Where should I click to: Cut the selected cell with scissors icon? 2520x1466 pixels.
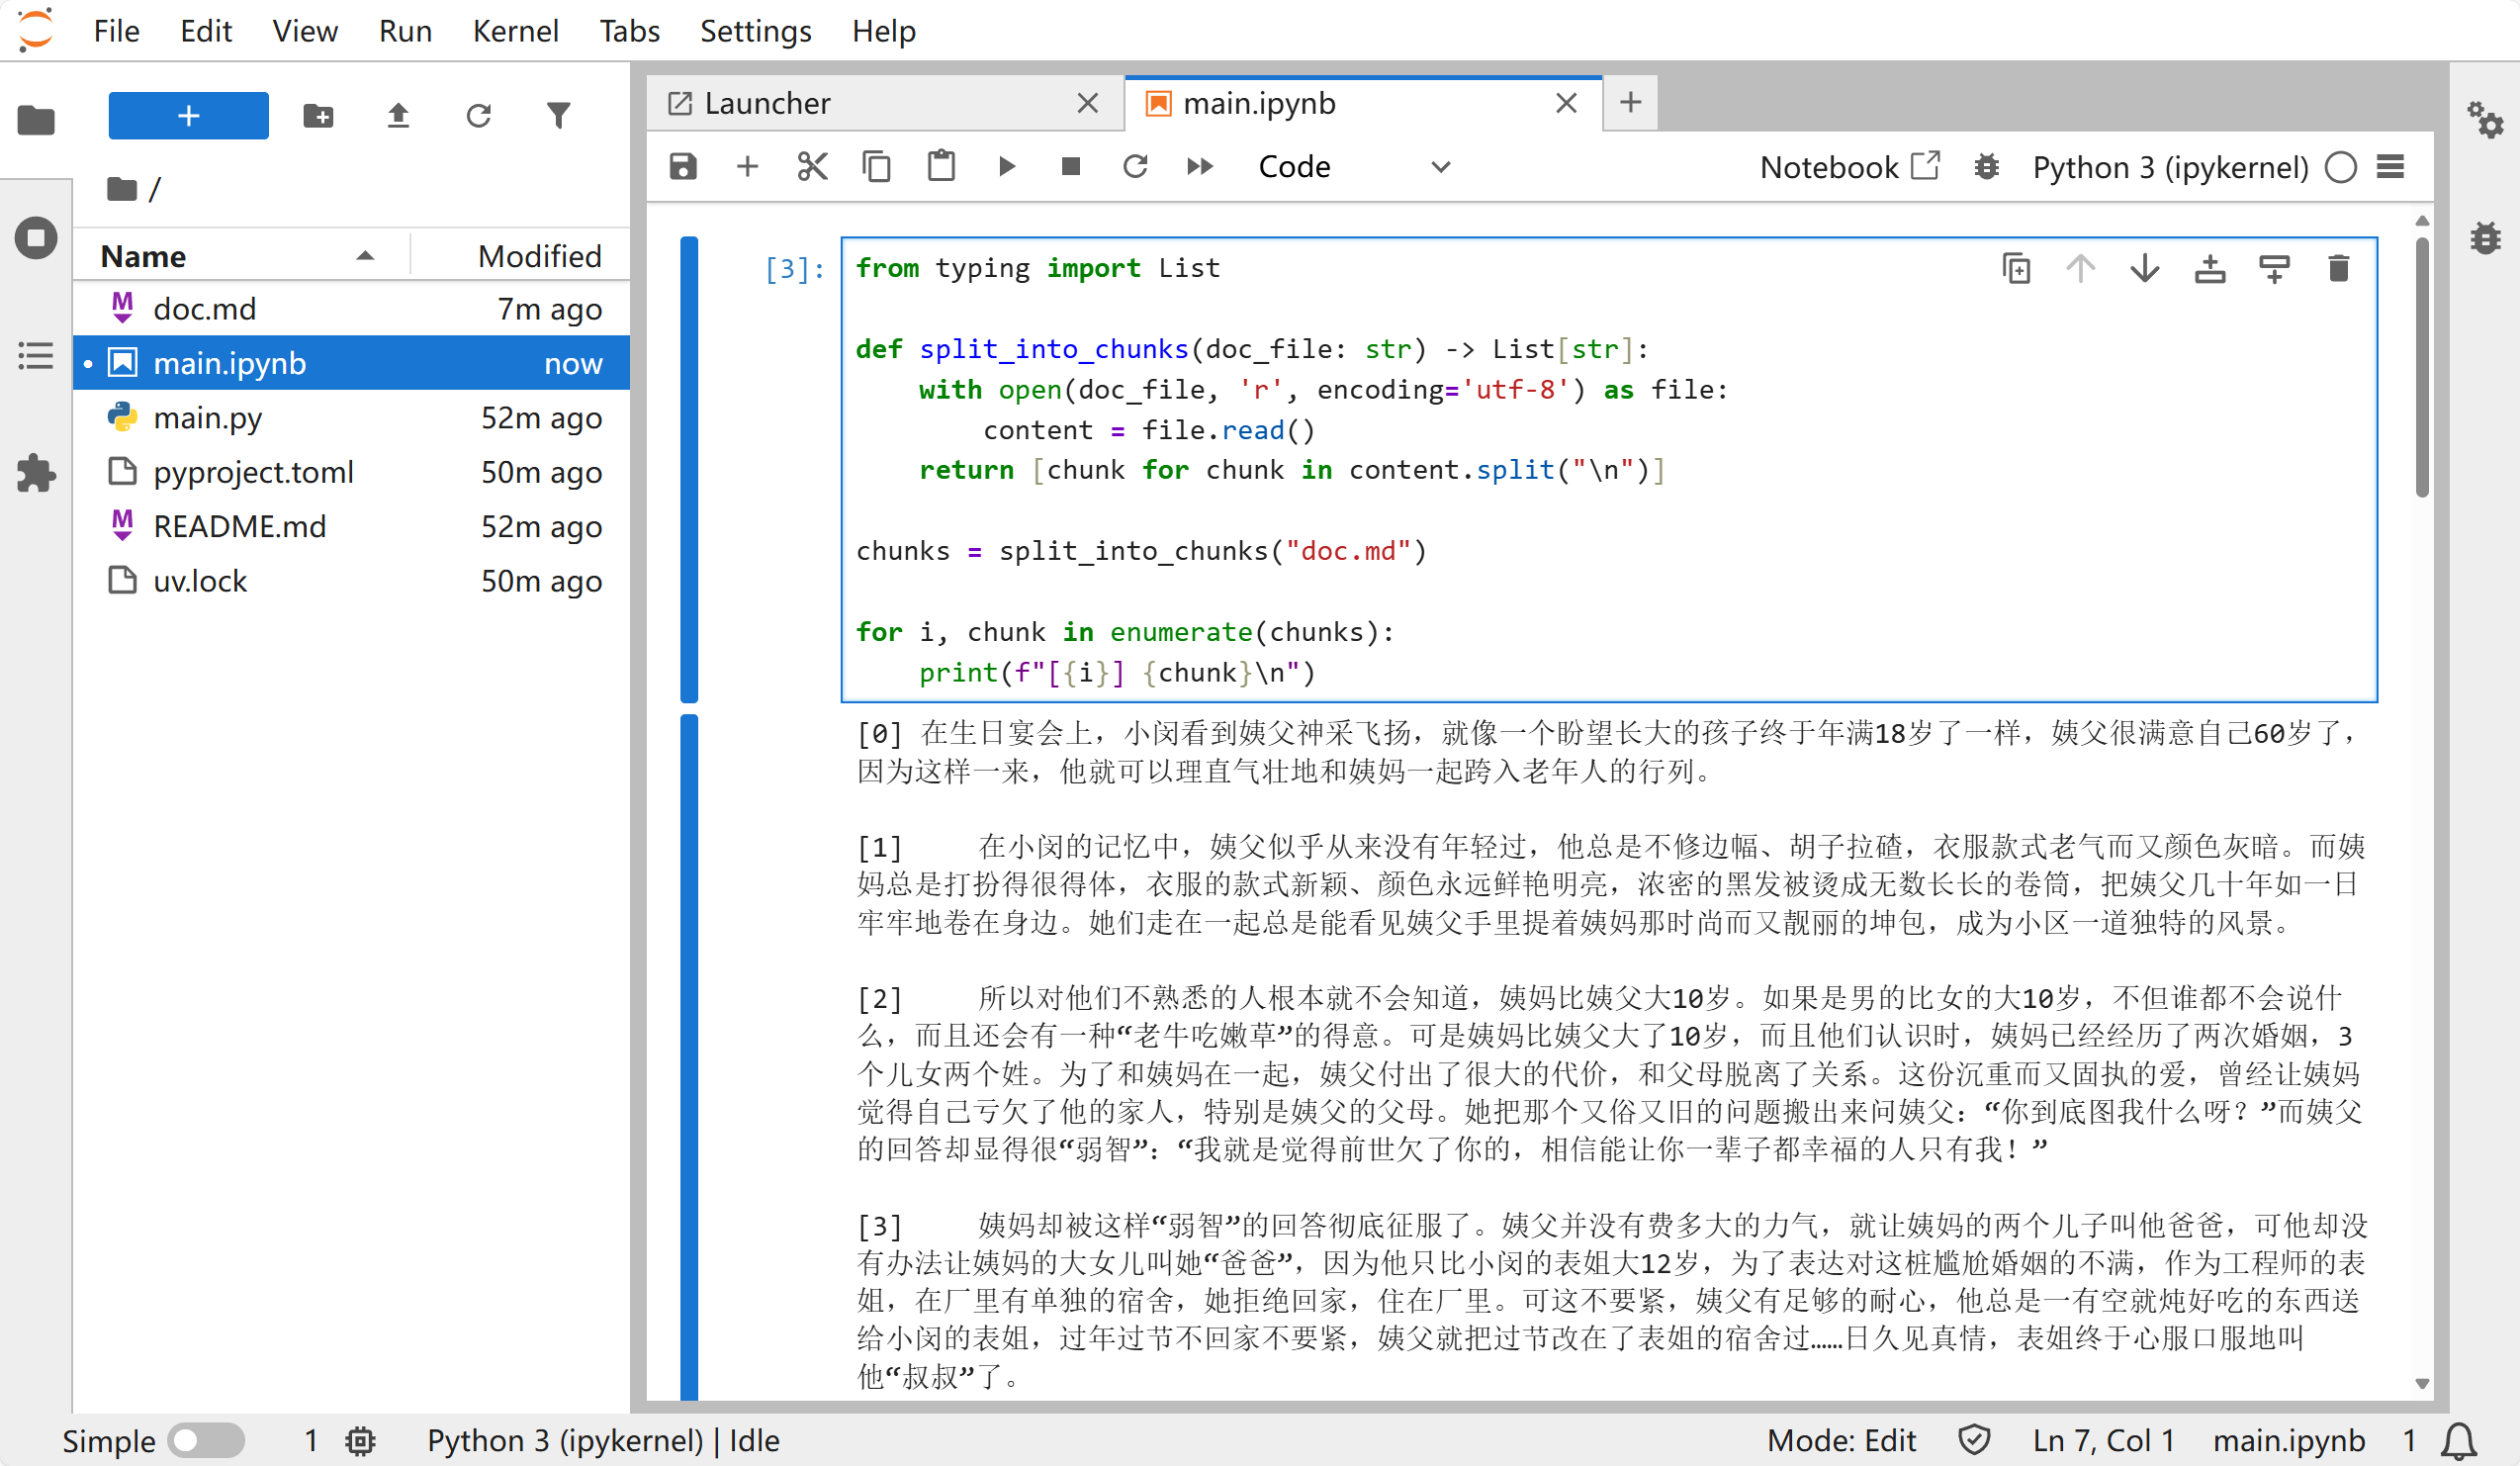point(812,166)
